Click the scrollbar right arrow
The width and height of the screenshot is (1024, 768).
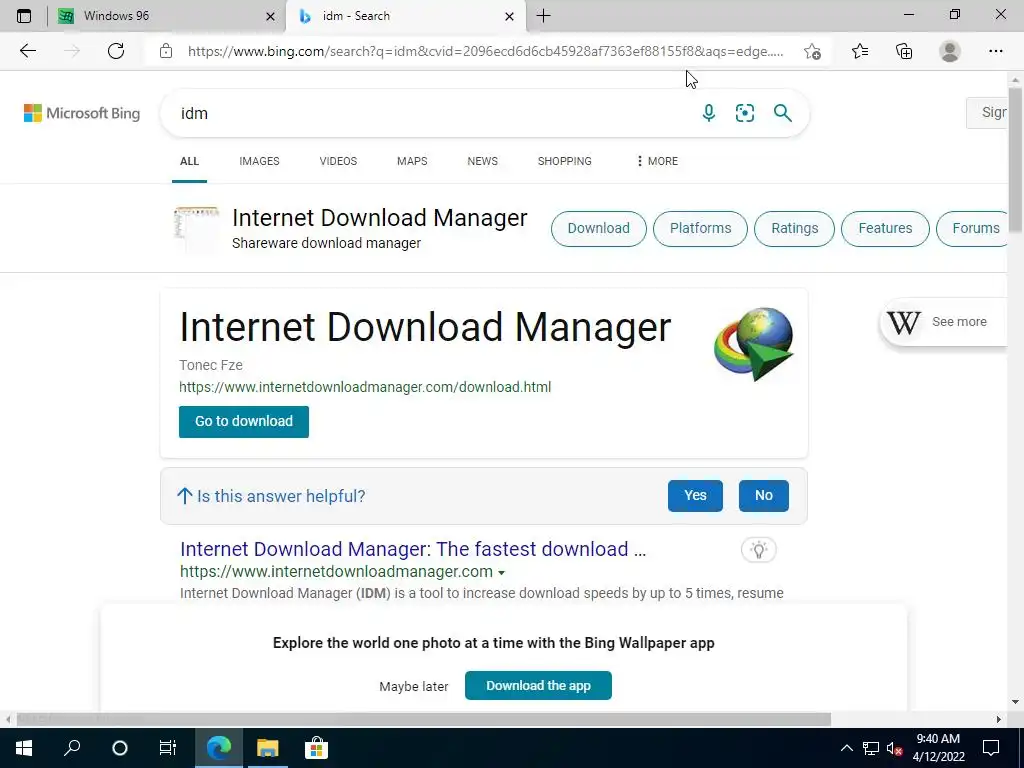click(999, 719)
